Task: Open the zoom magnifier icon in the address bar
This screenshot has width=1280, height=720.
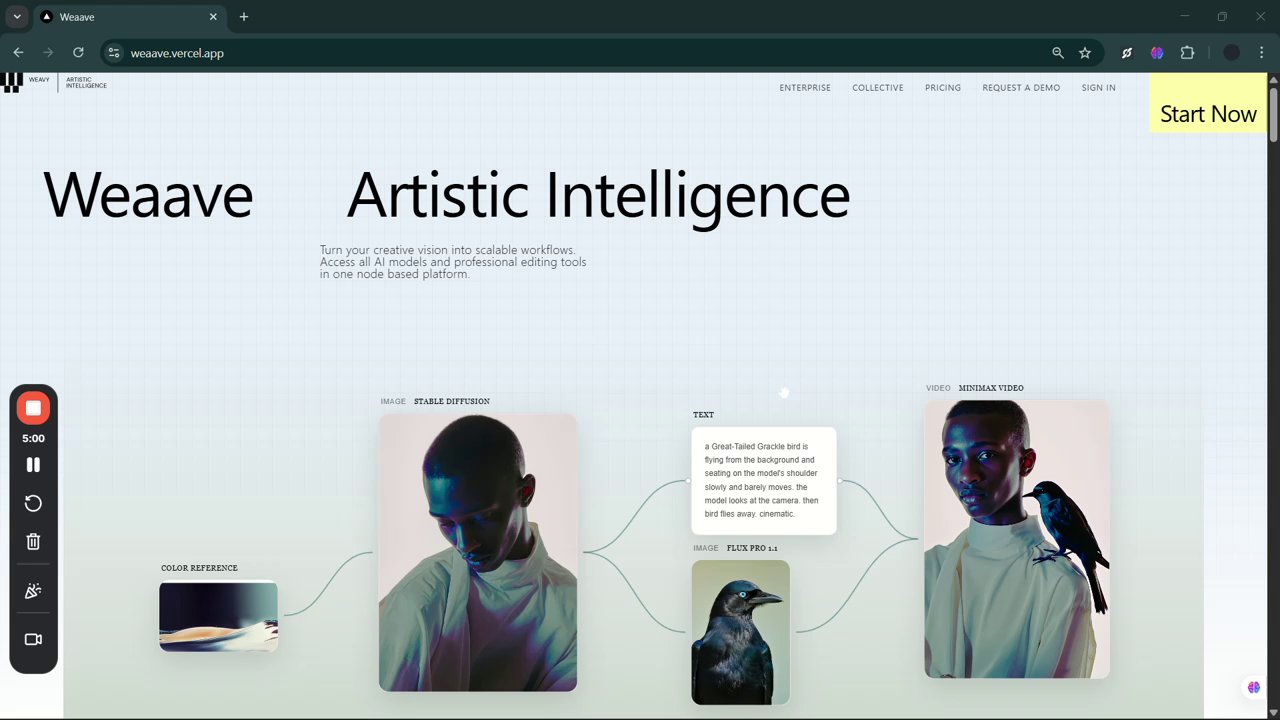Action: click(x=1058, y=53)
